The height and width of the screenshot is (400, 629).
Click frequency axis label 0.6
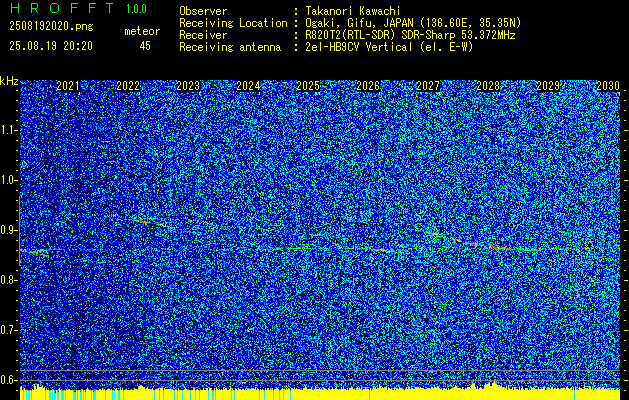(x=8, y=380)
